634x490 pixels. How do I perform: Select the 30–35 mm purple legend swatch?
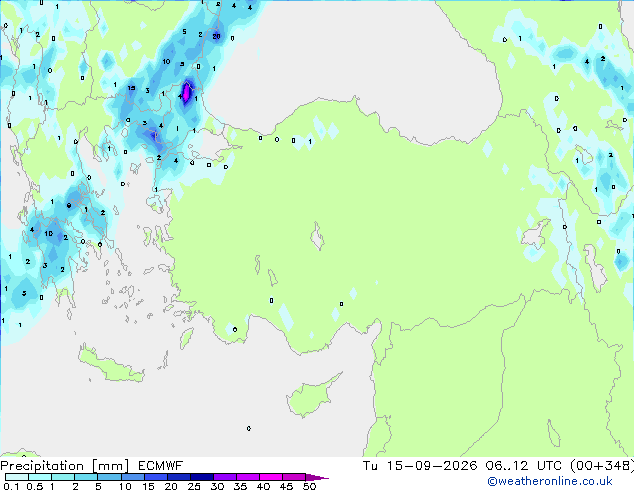pyautogui.click(x=225, y=477)
